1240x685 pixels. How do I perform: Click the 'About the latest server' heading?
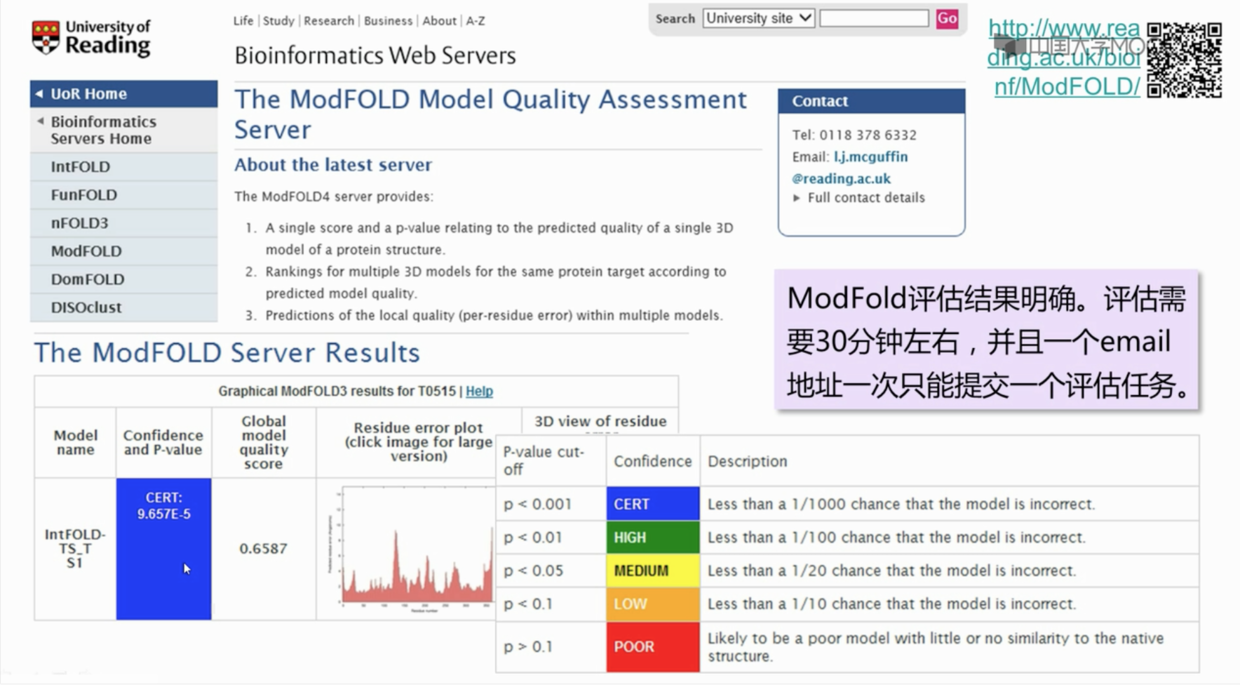(x=333, y=165)
